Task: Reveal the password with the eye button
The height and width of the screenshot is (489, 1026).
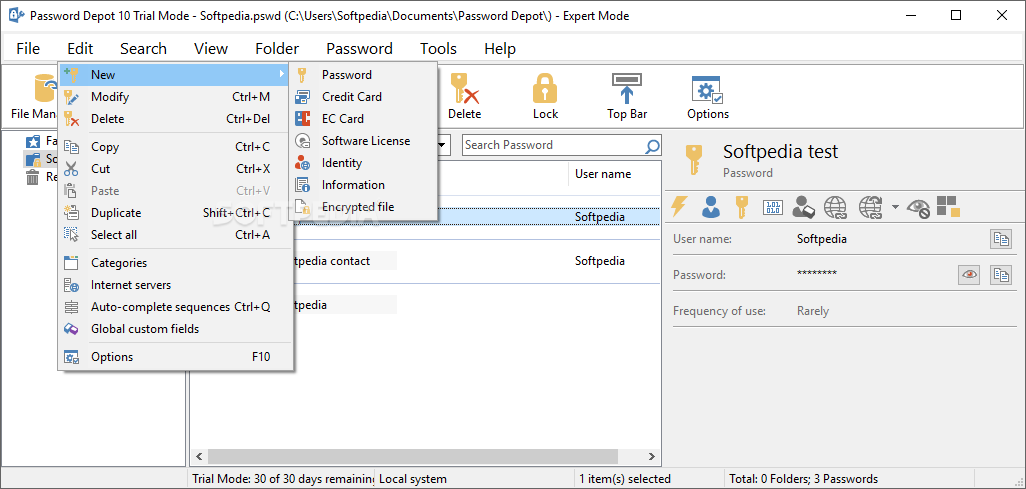Action: 969,275
